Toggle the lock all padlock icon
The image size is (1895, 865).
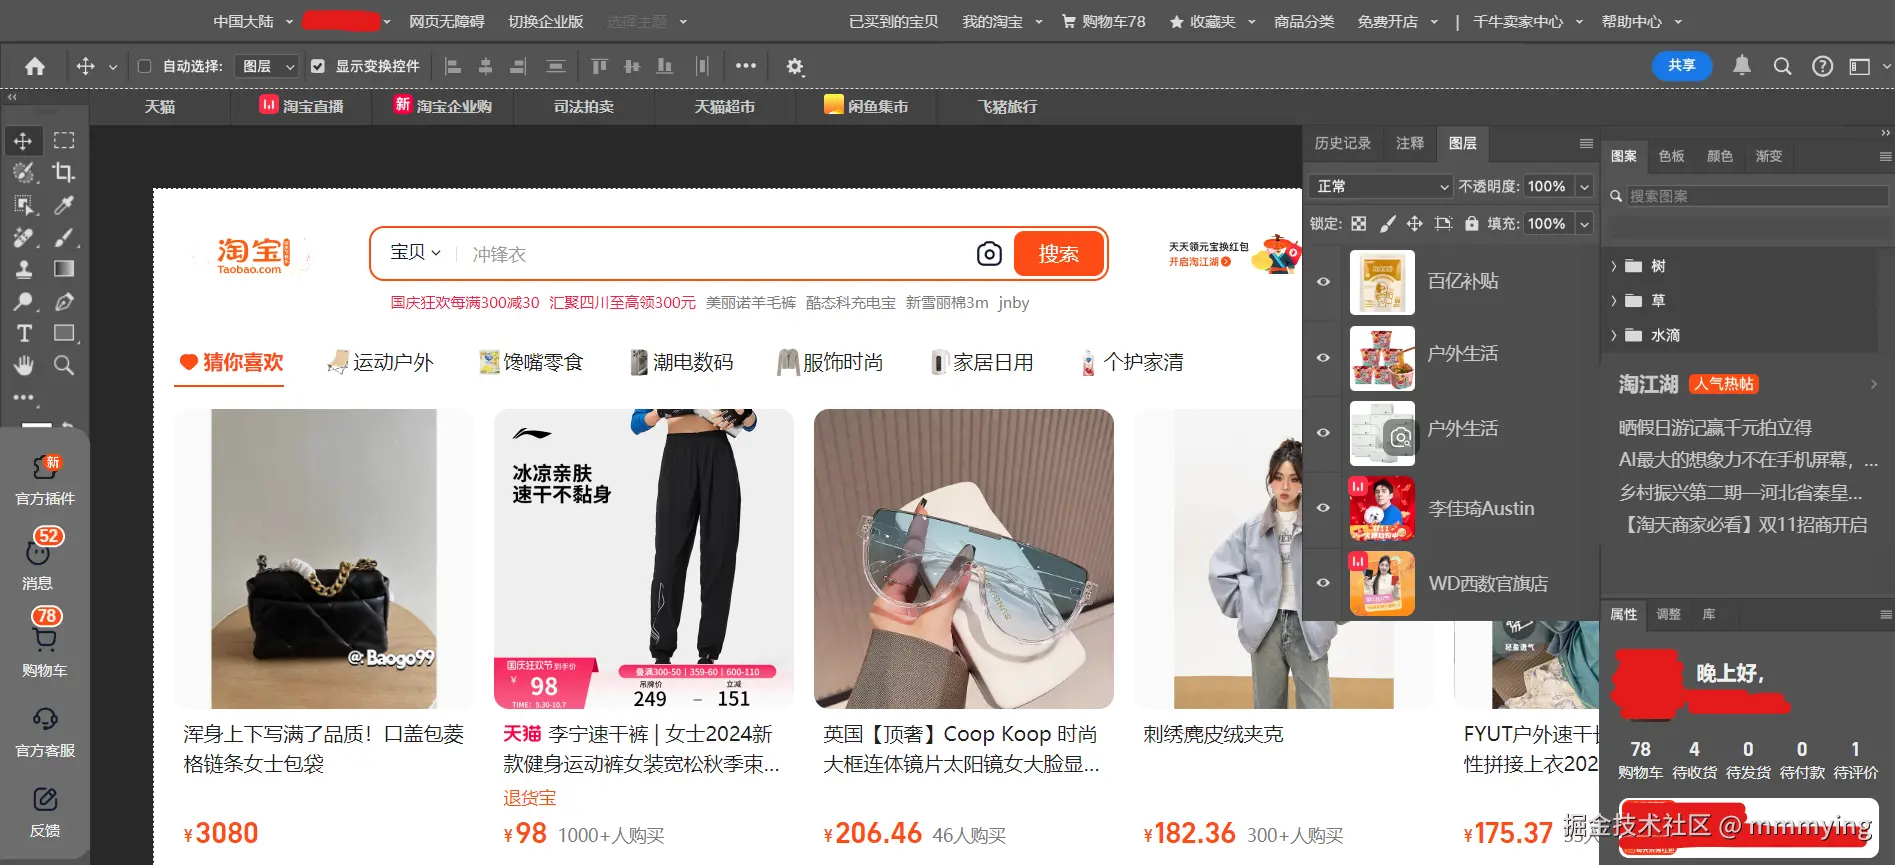(1472, 224)
